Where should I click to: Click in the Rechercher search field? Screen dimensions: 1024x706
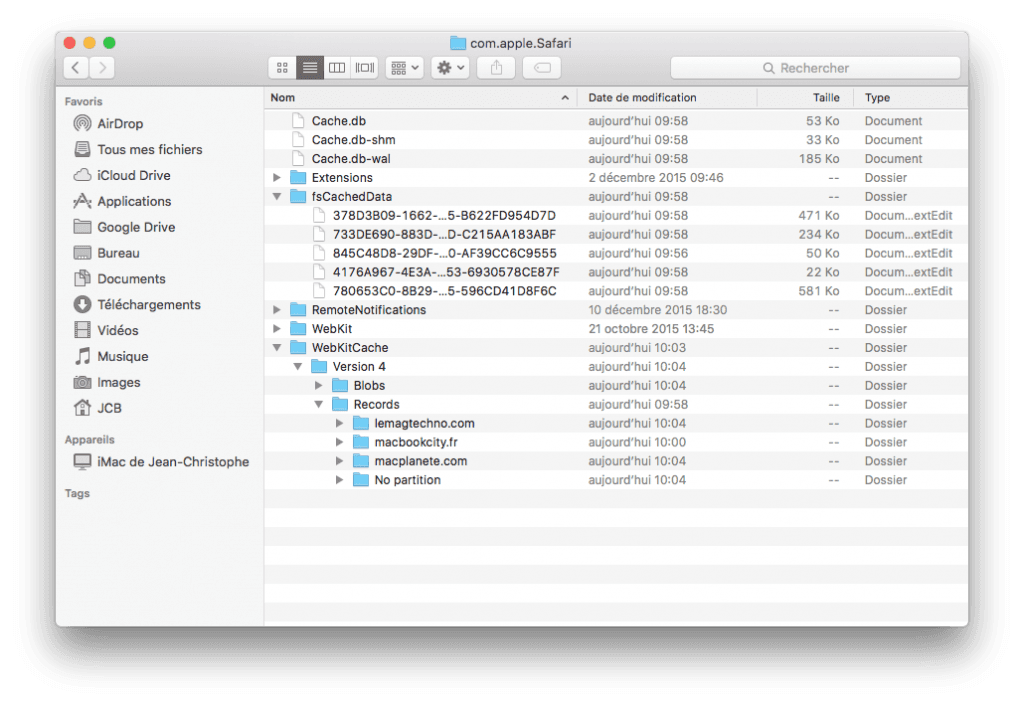[815, 68]
